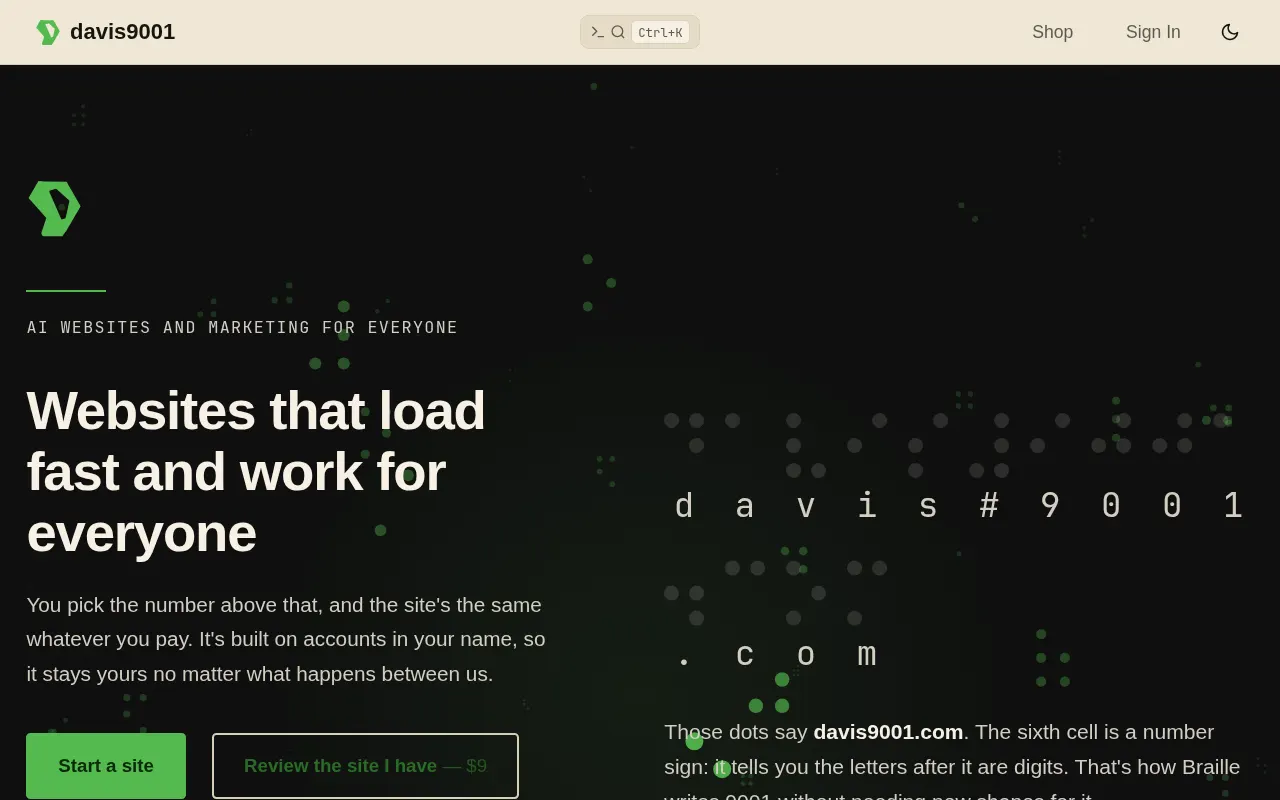Click the bold davis9001.com text in the Braille explanation

(888, 732)
